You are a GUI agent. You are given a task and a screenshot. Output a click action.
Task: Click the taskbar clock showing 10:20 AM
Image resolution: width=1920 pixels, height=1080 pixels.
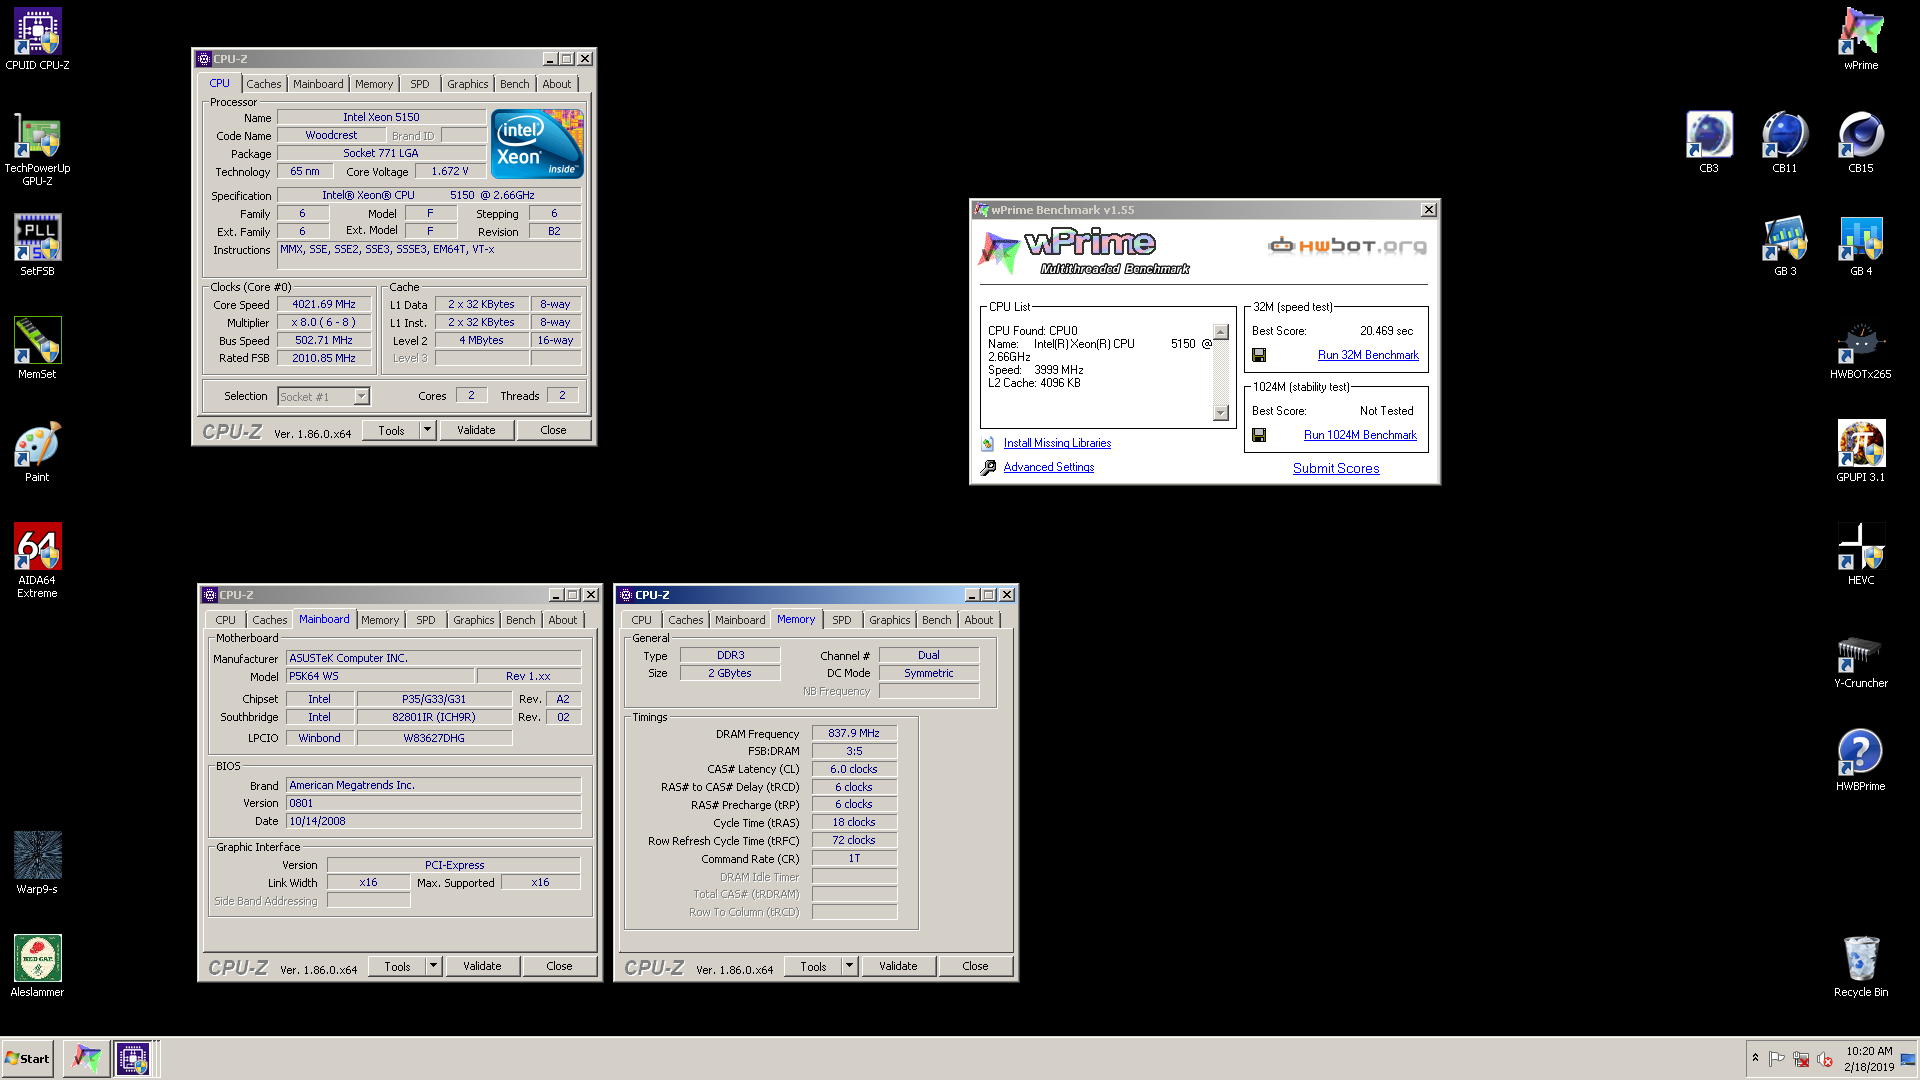[x=1869, y=1058]
